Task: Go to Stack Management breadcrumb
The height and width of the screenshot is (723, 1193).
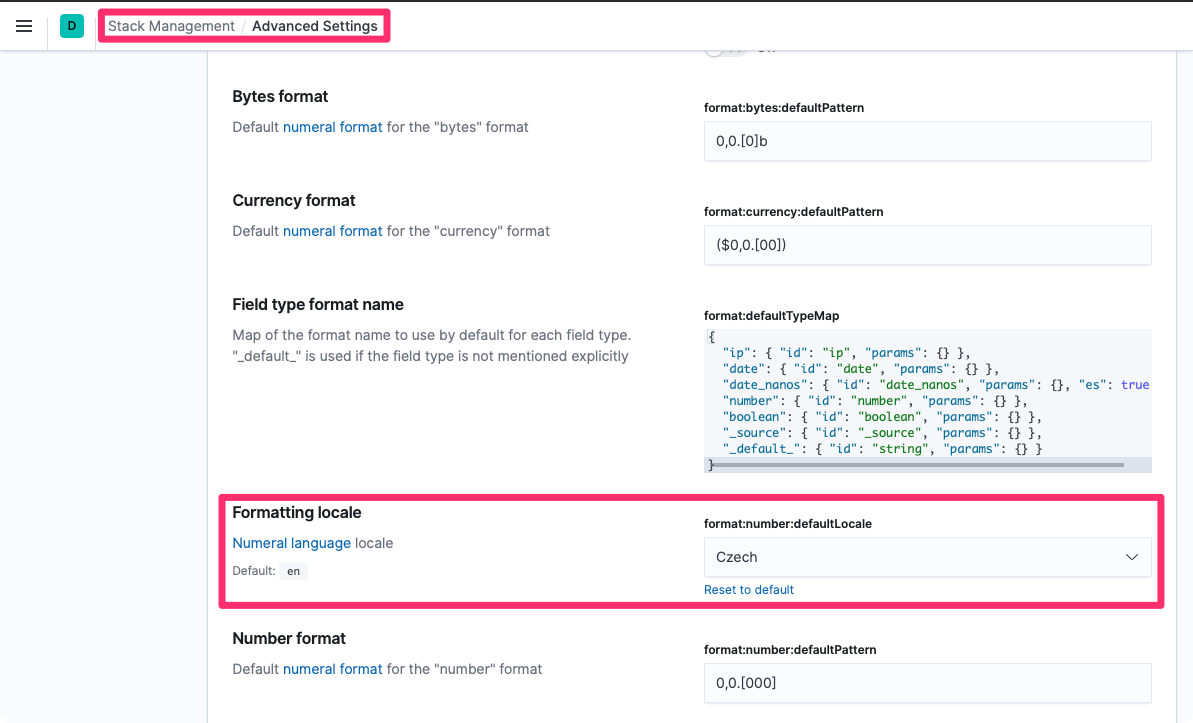Action: point(171,26)
